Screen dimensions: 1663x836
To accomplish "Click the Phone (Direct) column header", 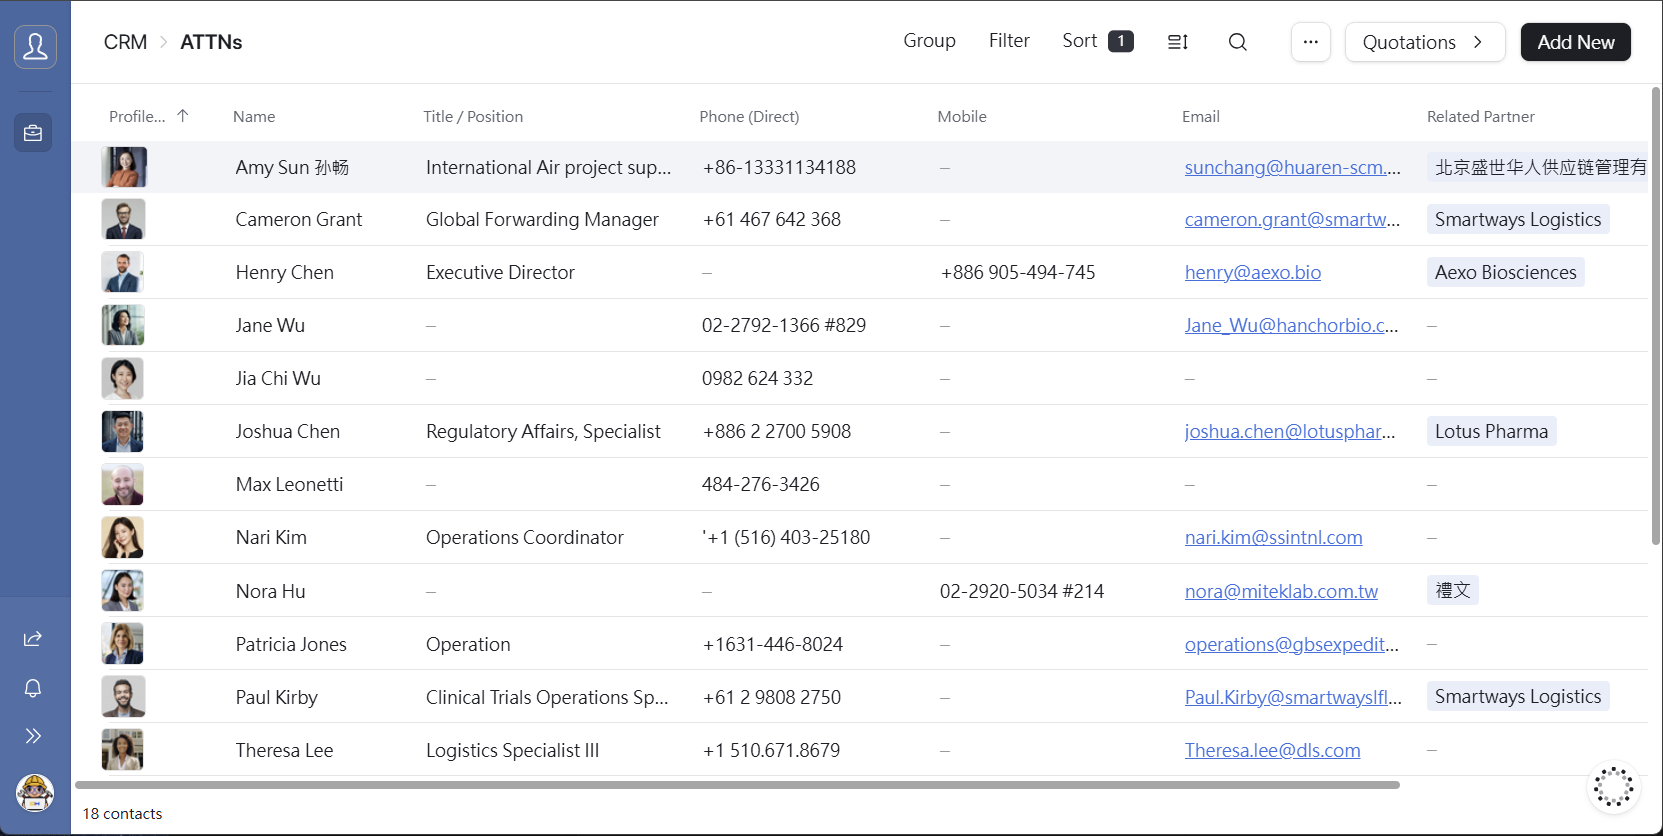I will point(749,116).
